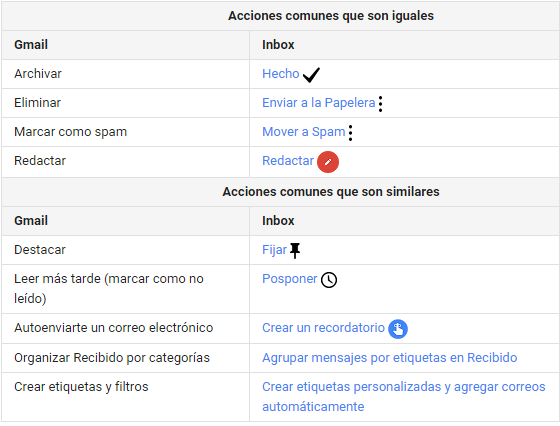This screenshot has width=560, height=426.
Task: Open the Enviar a la Papelera link
Action: (x=319, y=103)
